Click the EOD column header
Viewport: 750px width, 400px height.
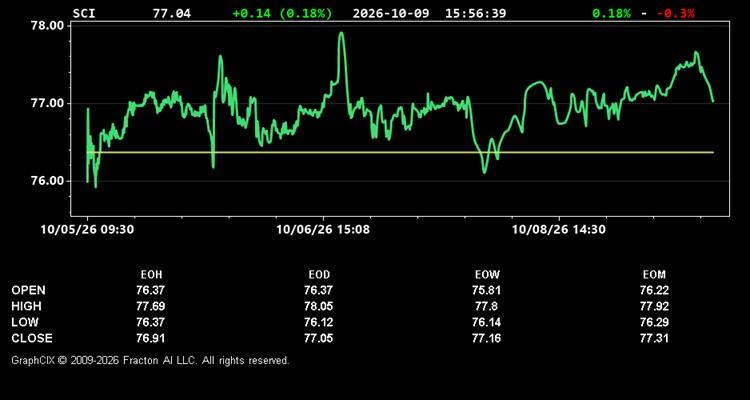(x=319, y=275)
